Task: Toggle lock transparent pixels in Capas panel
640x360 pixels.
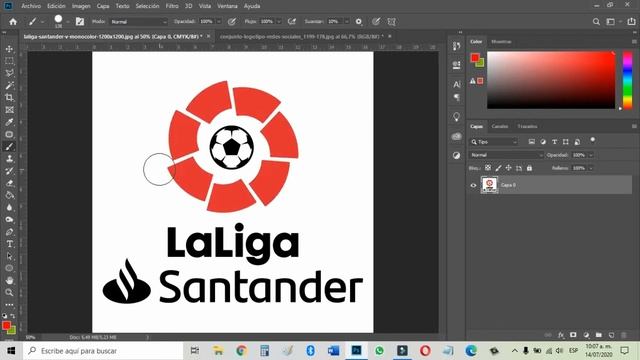Action: (x=488, y=168)
